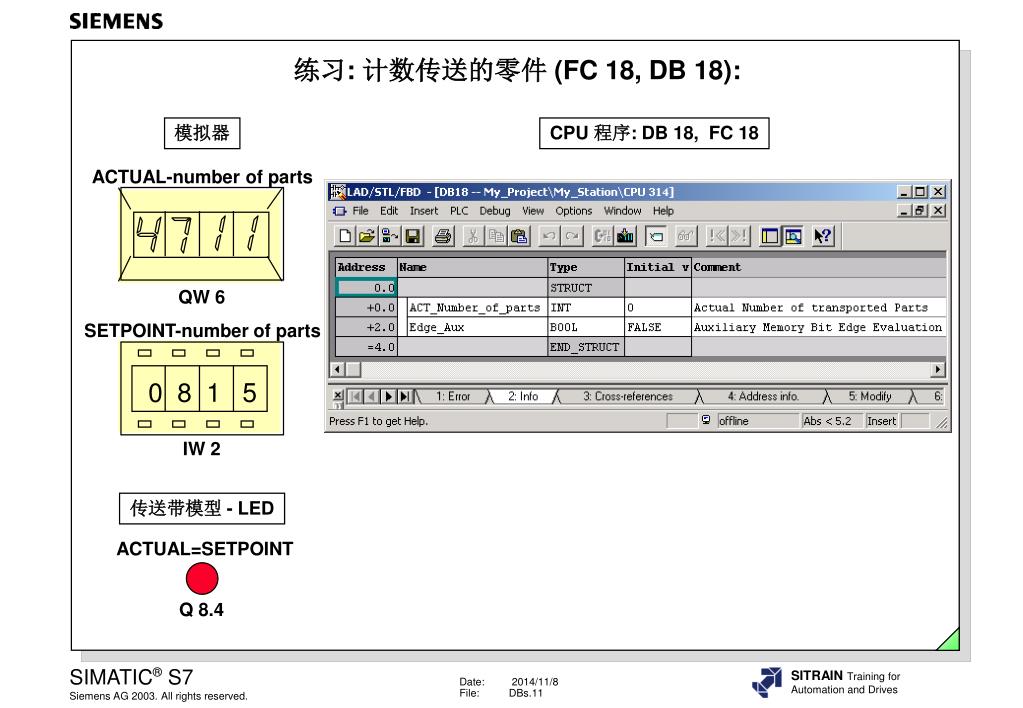Click the Previous error icon
Image resolution: width=1023 pixels, height=708 pixels.
[x=716, y=236]
